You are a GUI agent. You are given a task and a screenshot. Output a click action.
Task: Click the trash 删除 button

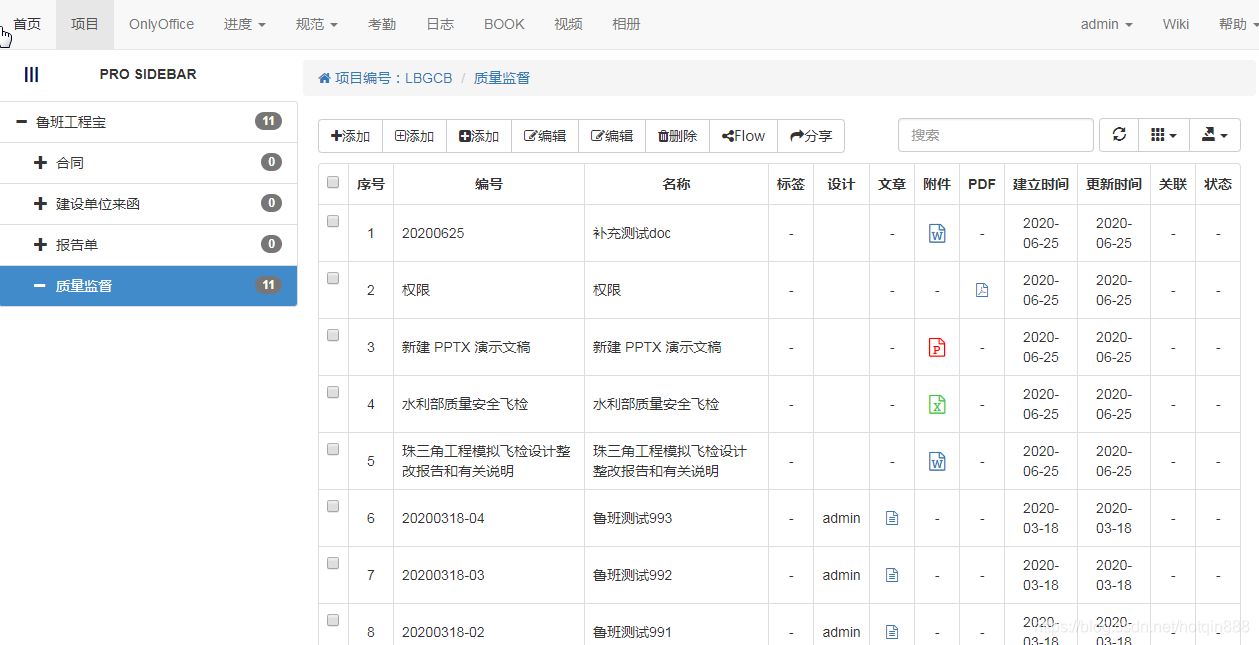tap(677, 136)
